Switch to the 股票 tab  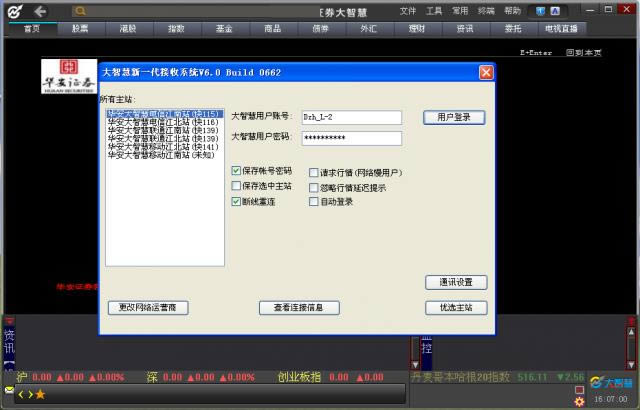tap(80, 29)
